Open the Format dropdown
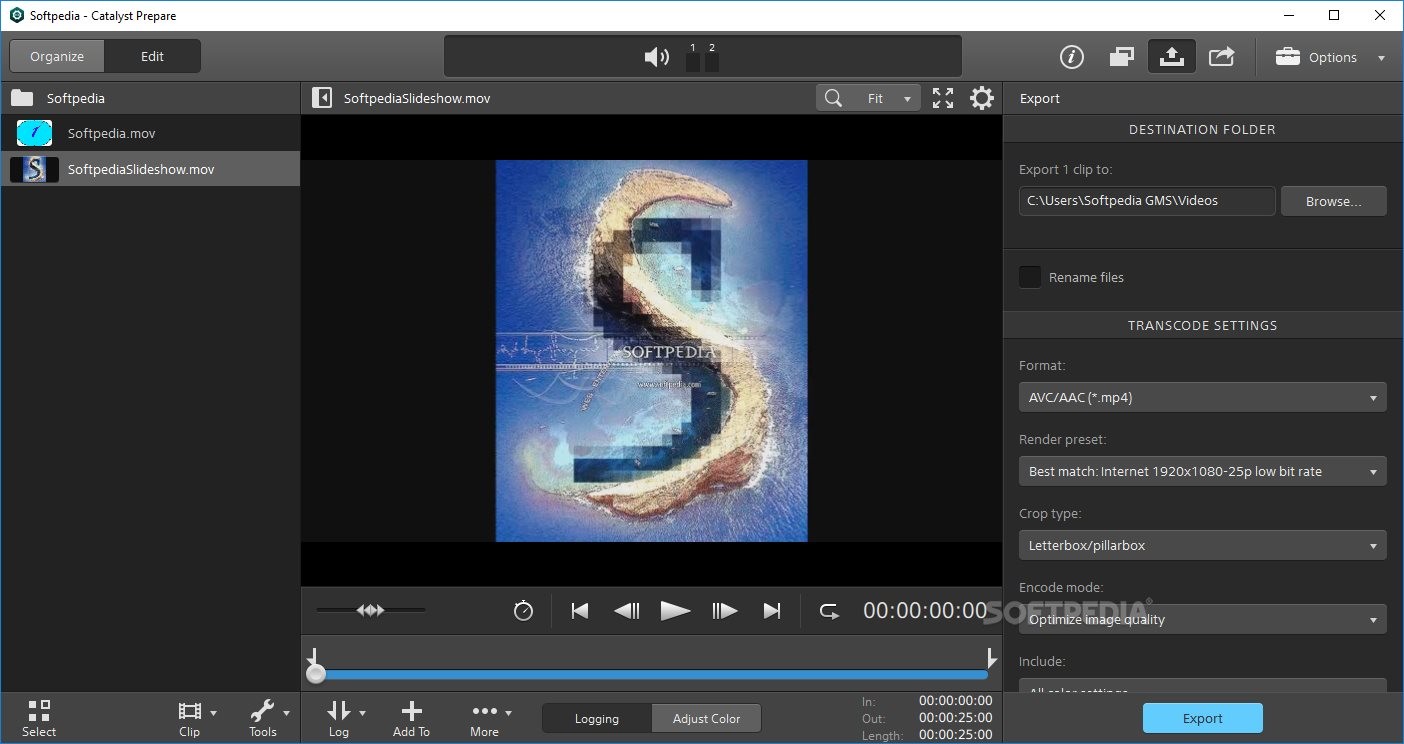The height and width of the screenshot is (744, 1404). point(1202,397)
